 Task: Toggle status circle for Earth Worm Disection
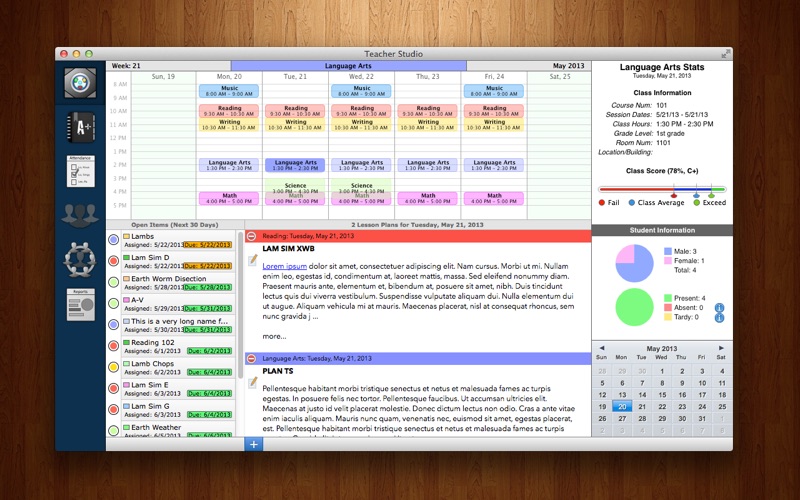point(114,282)
